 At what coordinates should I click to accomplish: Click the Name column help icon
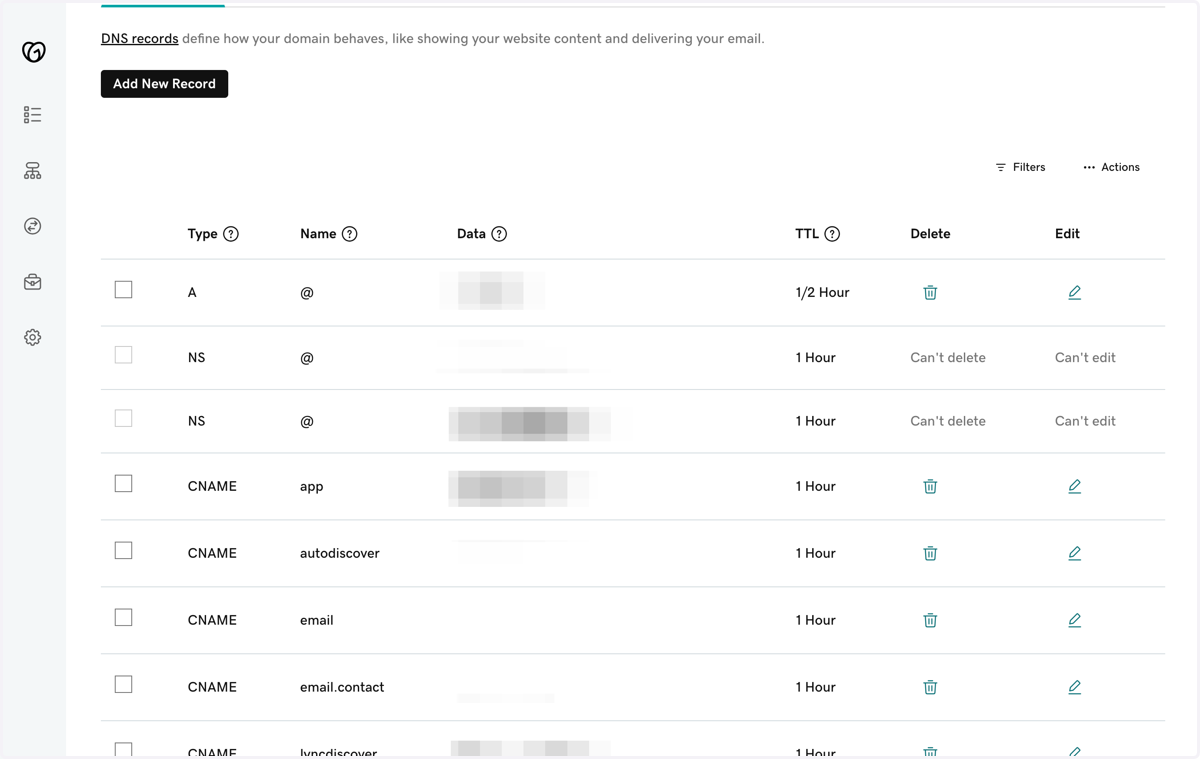[x=349, y=234]
